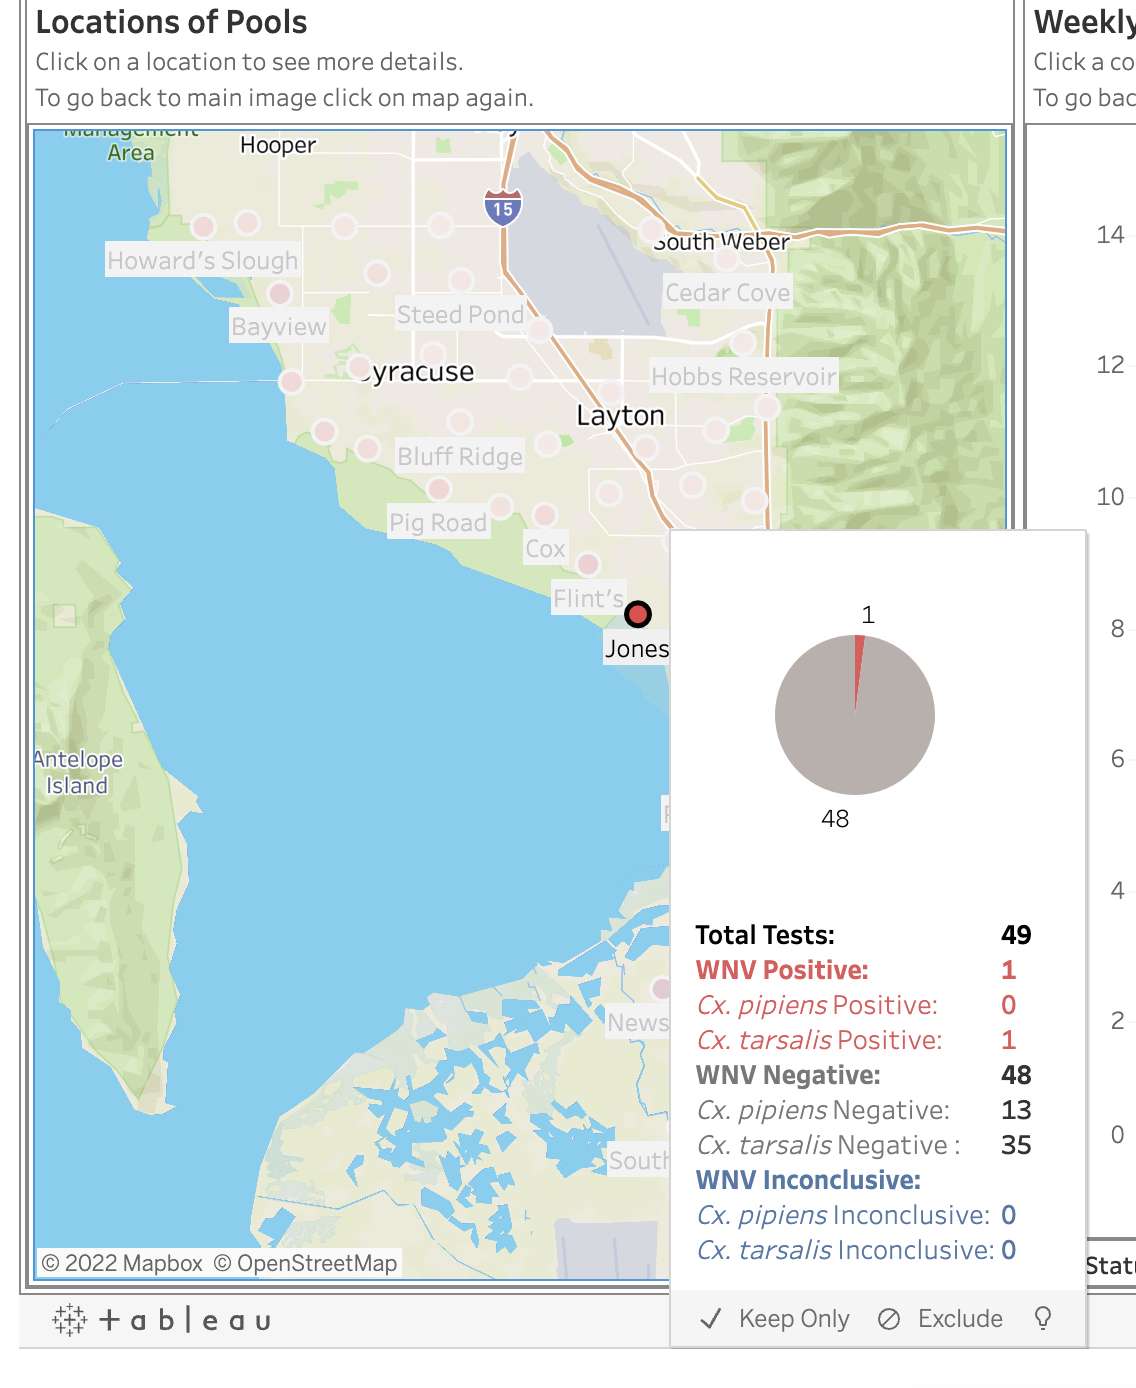Click the checkmark icon beside Keep Only
Image resolution: width=1136 pixels, height=1388 pixels.
point(711,1318)
